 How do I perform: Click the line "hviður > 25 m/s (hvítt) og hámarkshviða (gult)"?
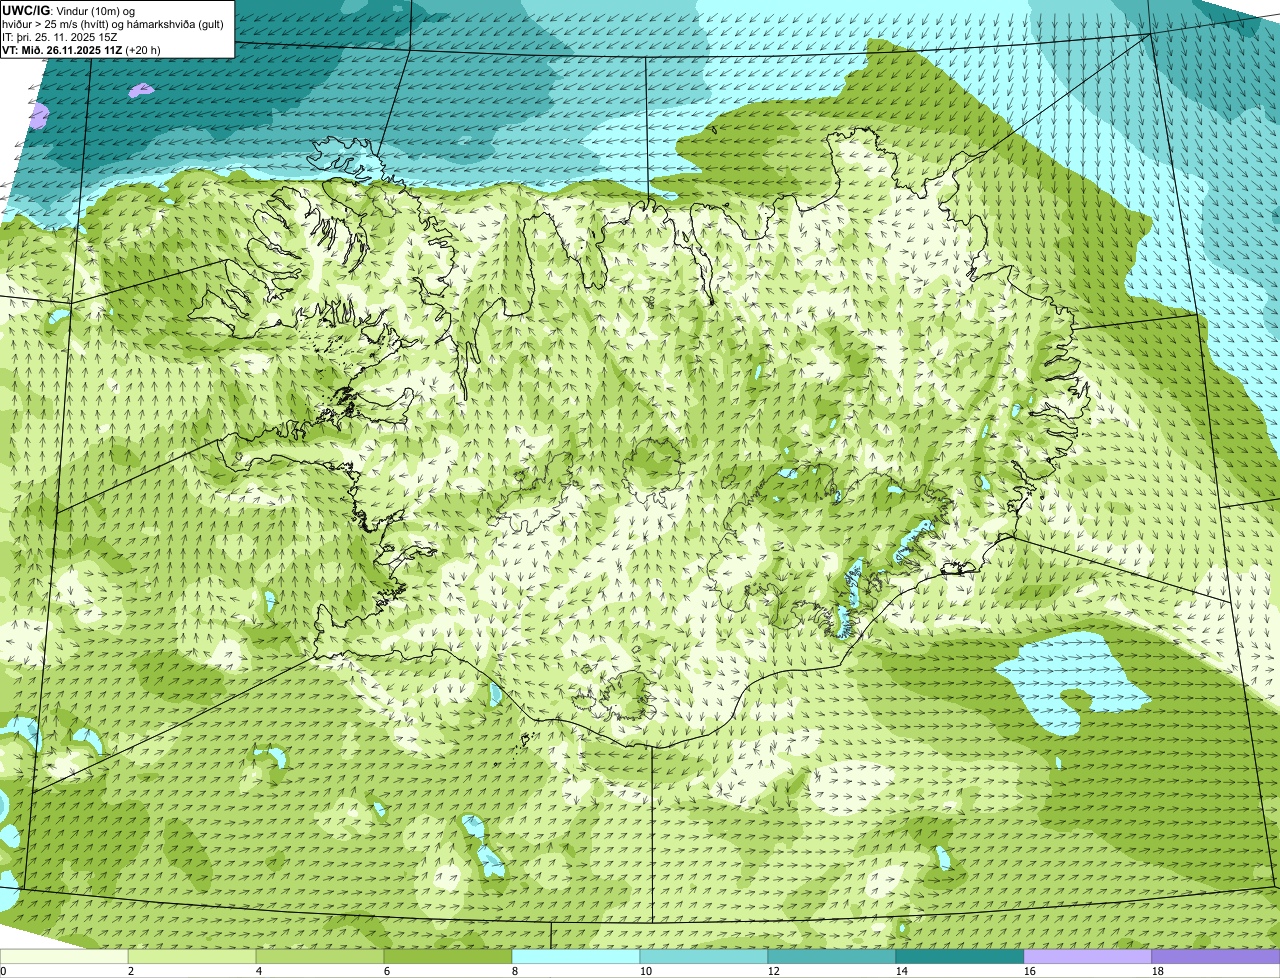coord(113,24)
